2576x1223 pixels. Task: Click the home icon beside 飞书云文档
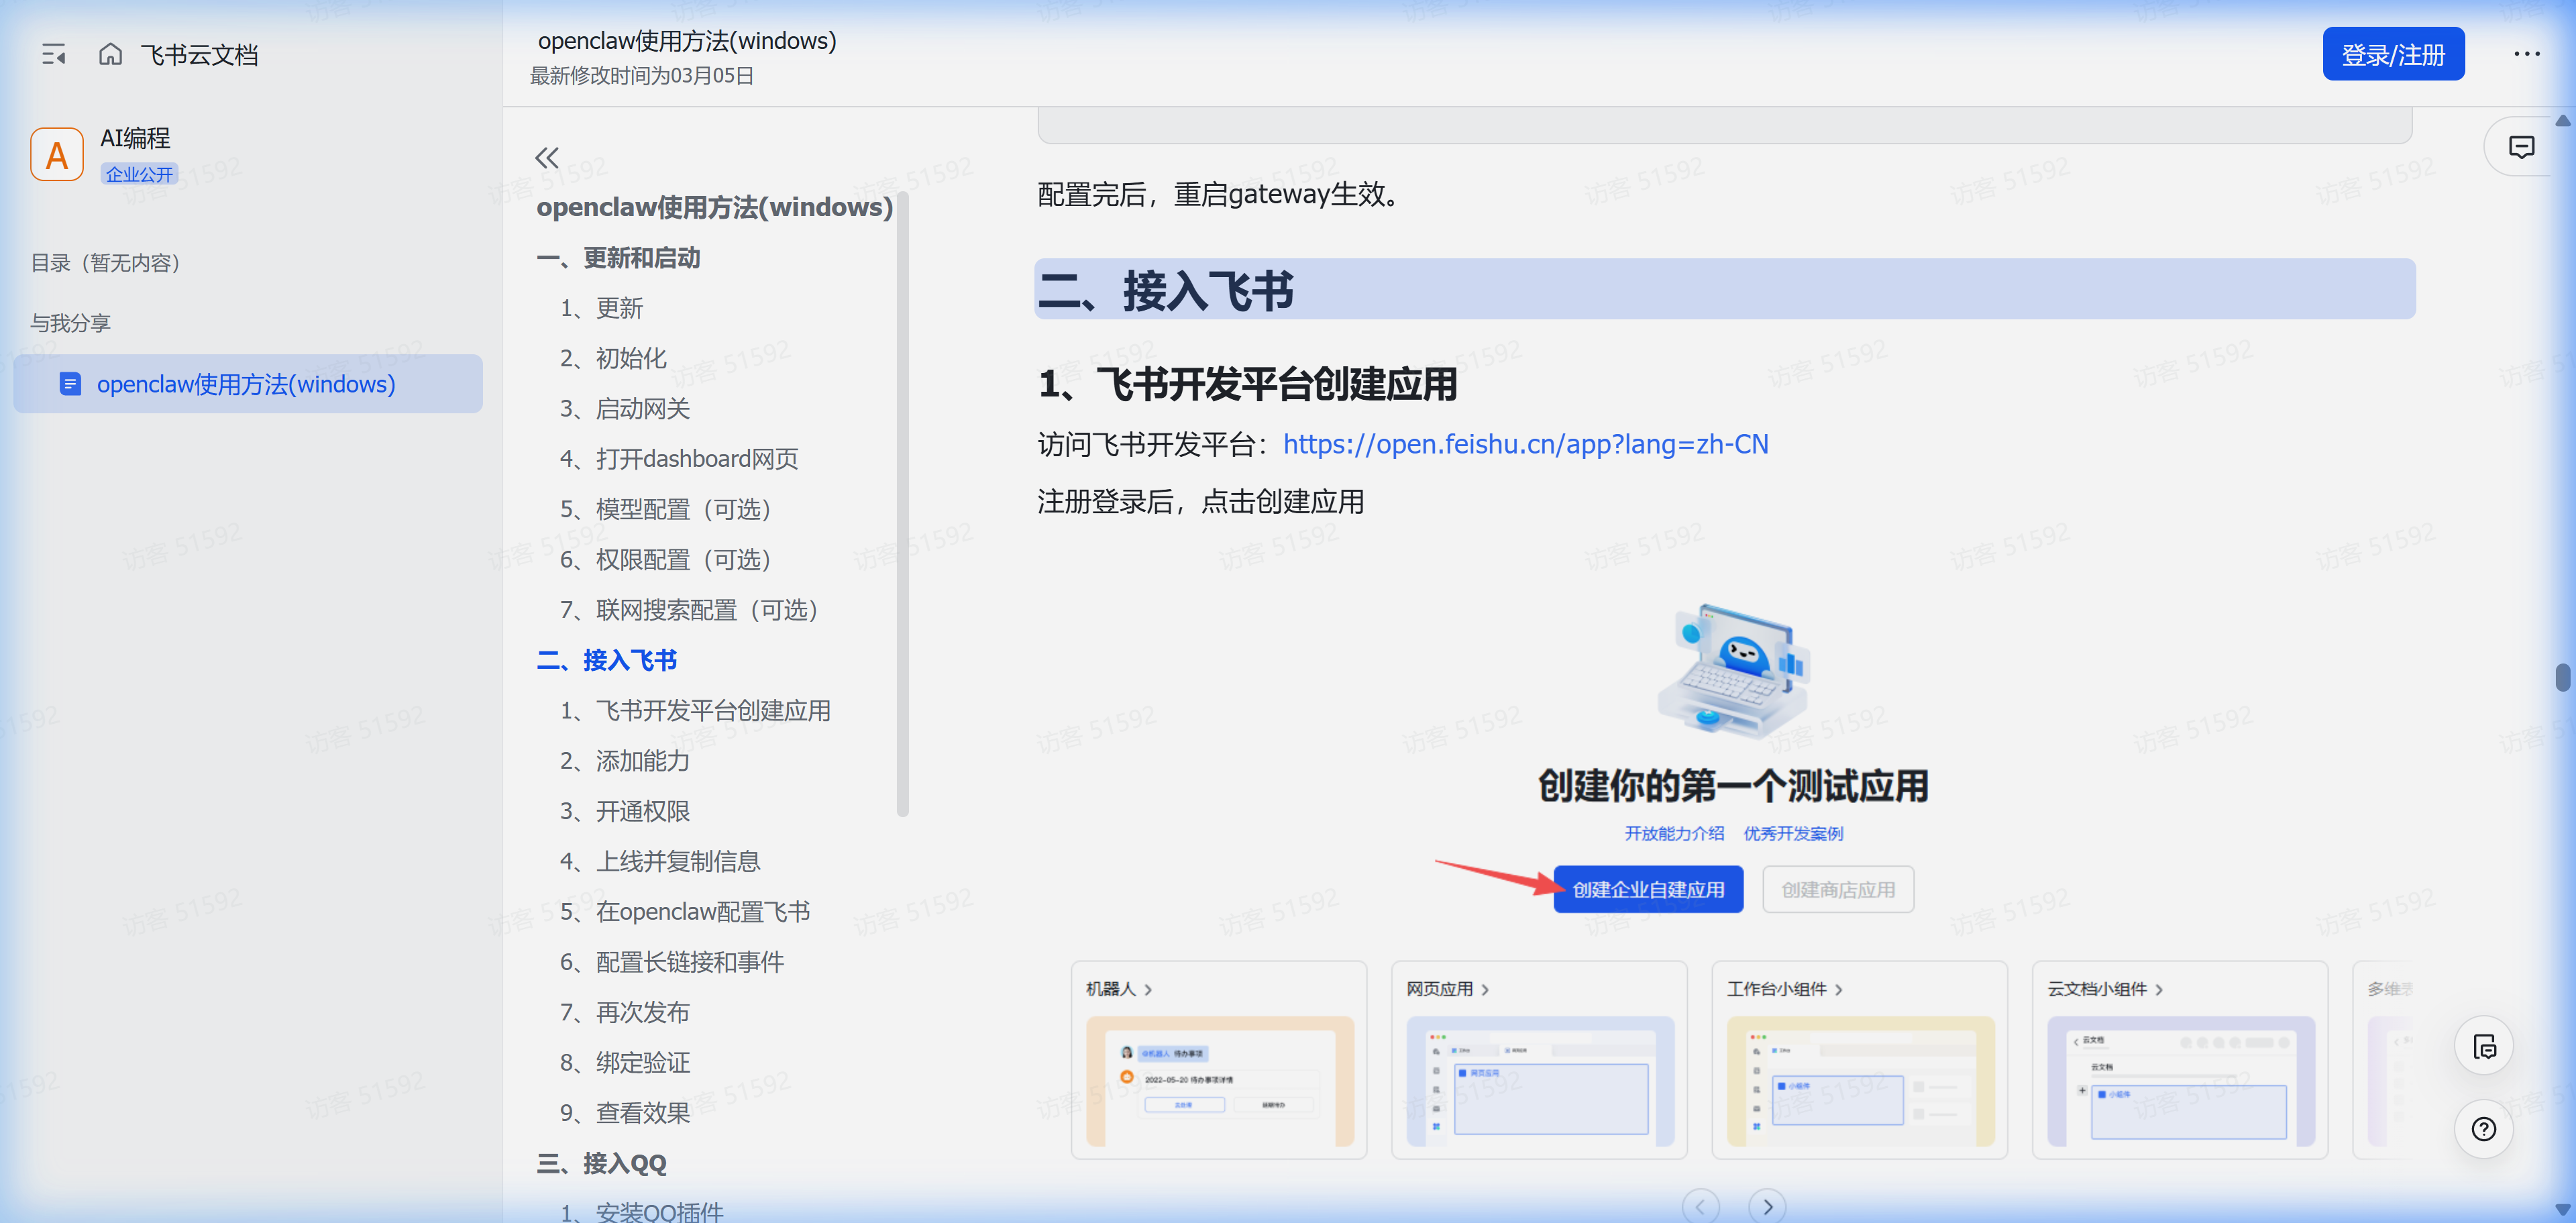pyautogui.click(x=110, y=54)
